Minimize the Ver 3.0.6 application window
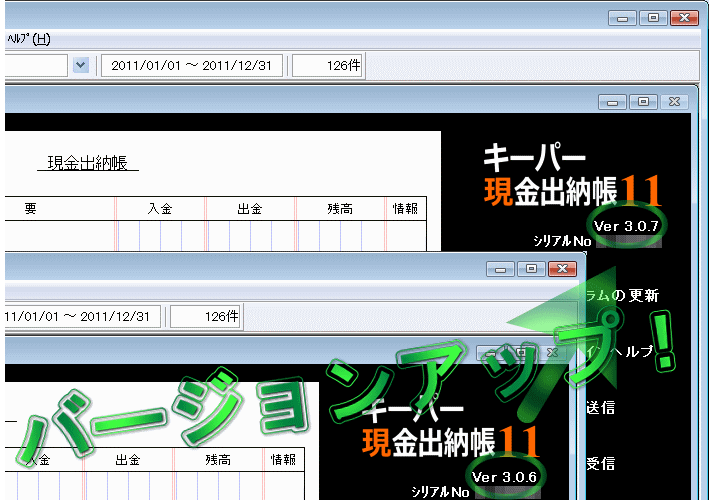 pyautogui.click(x=500, y=269)
